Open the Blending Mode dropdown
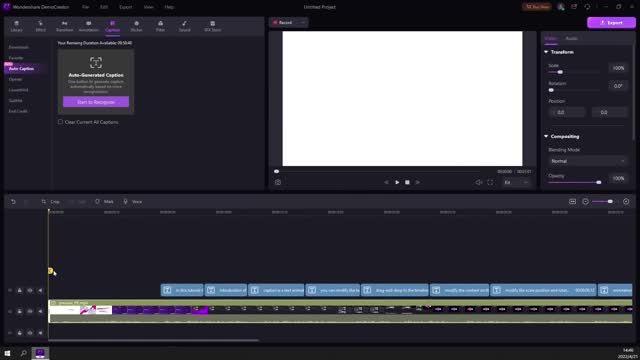This screenshot has height=360, width=640. click(587, 161)
